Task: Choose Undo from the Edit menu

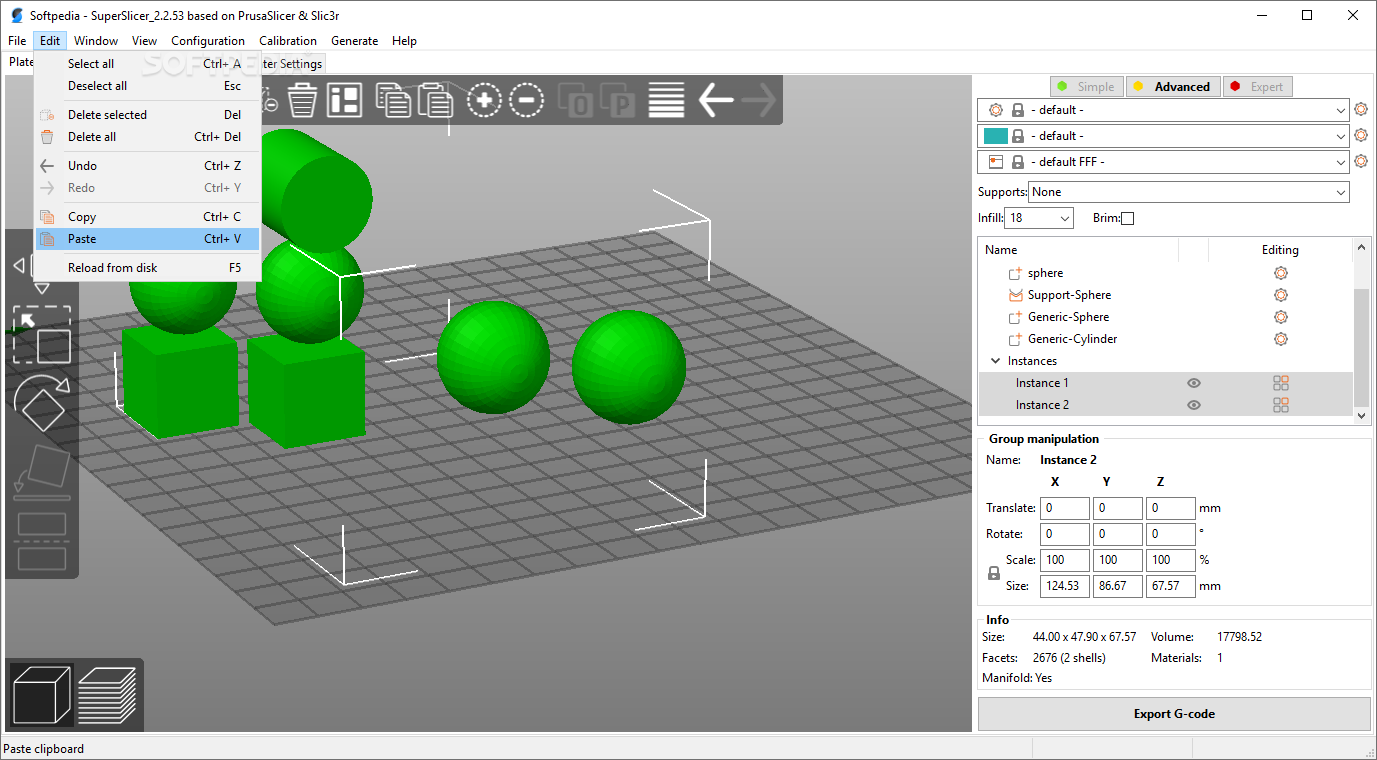Action: click(x=148, y=166)
